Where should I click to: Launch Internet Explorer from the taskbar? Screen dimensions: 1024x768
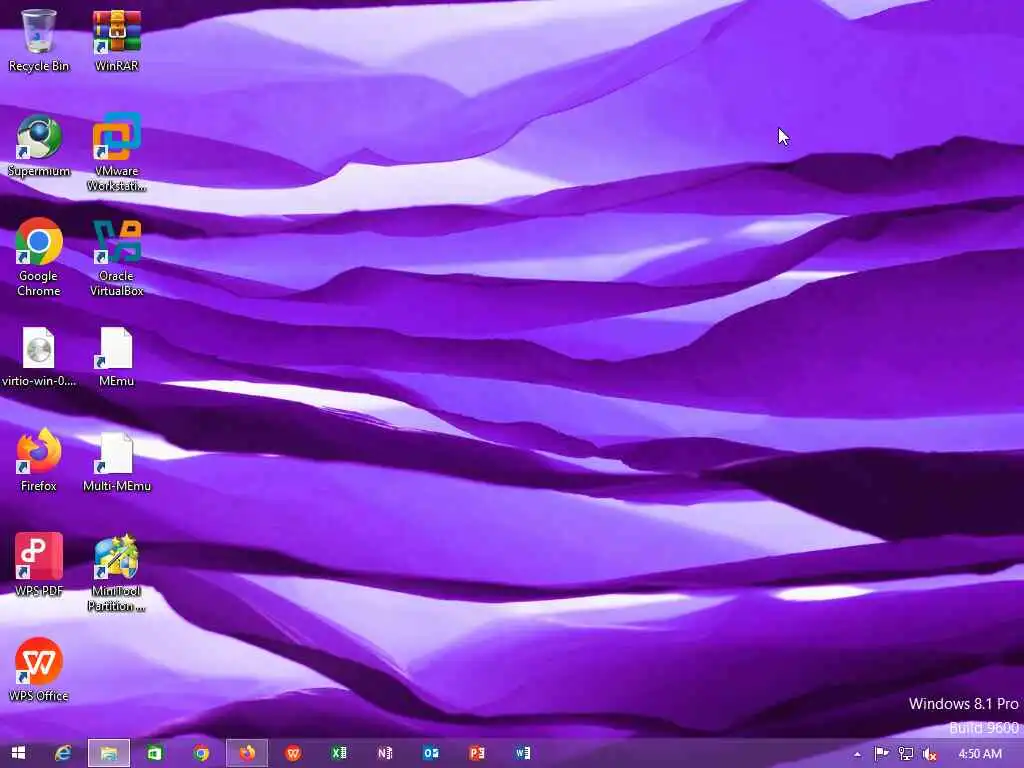[x=63, y=753]
